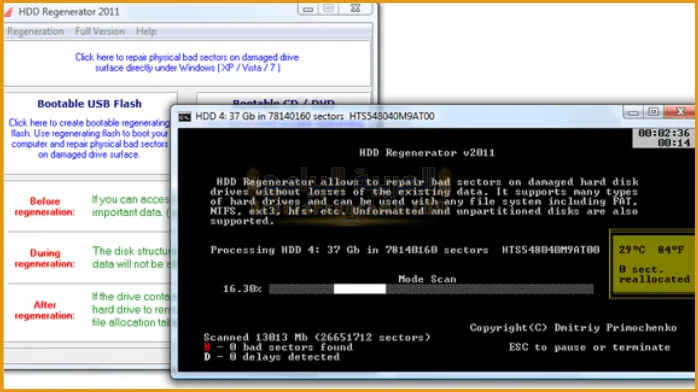Click the 29°C 84°F temperature reading

(x=651, y=250)
